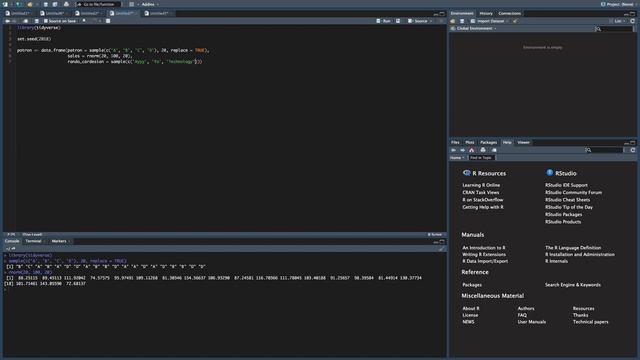
Task: Click the Help back arrow icon
Action: pyautogui.click(x=453, y=150)
